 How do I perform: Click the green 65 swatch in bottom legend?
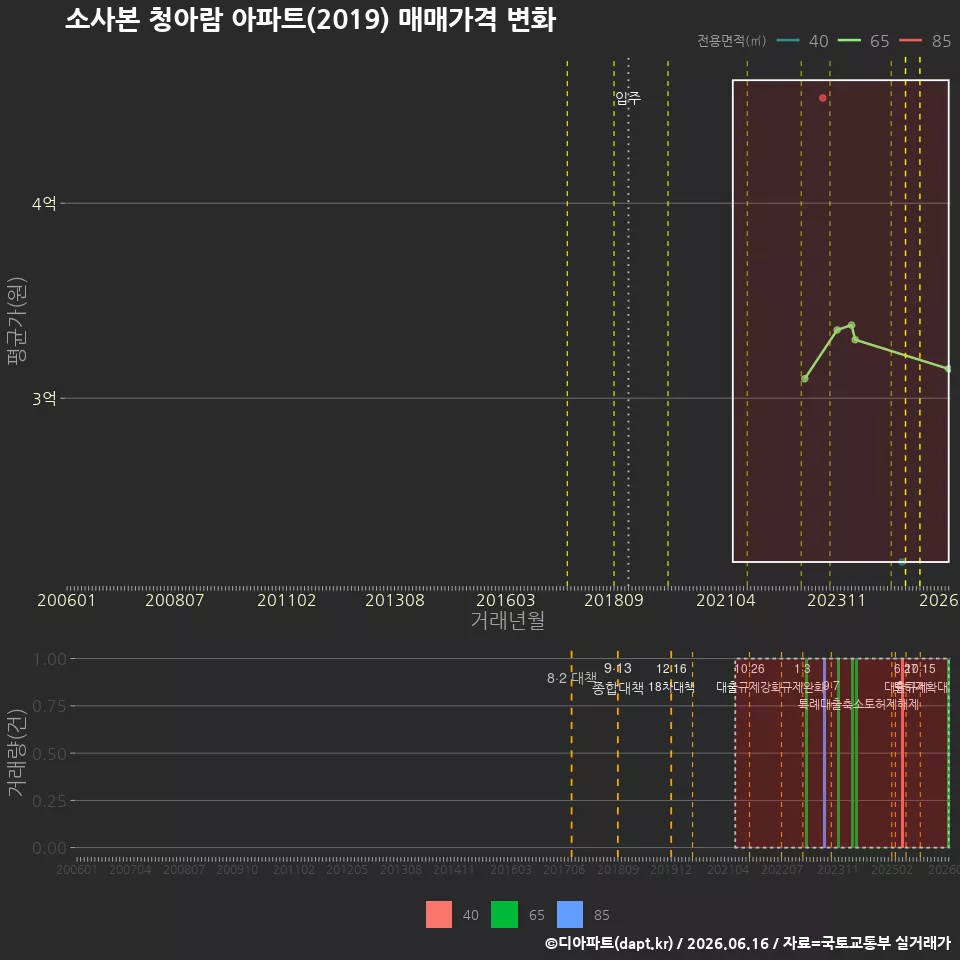[504, 915]
